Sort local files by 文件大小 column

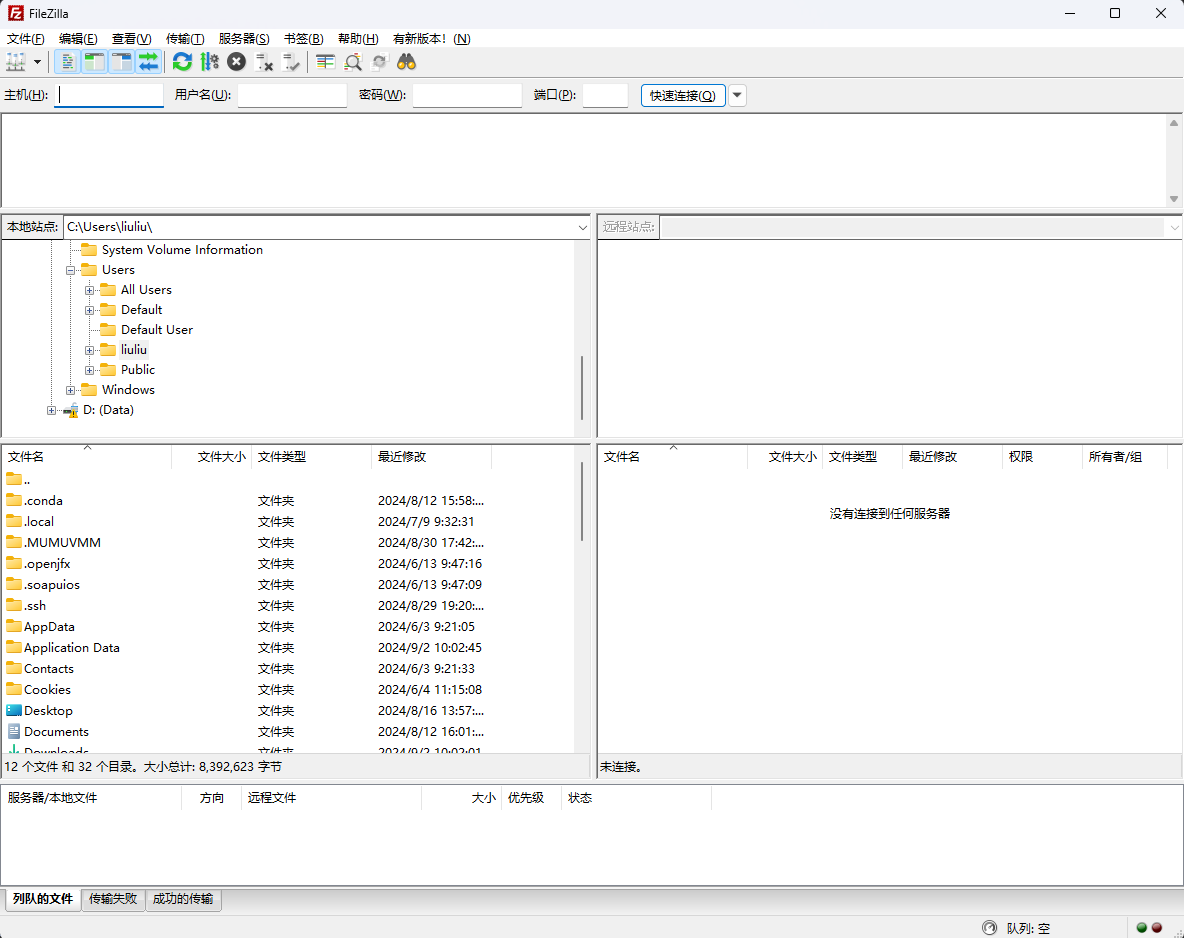[x=211, y=457]
